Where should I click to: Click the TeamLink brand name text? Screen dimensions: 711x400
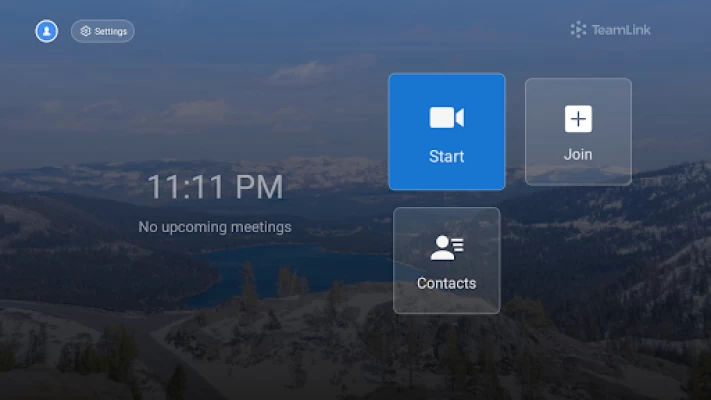(621, 30)
